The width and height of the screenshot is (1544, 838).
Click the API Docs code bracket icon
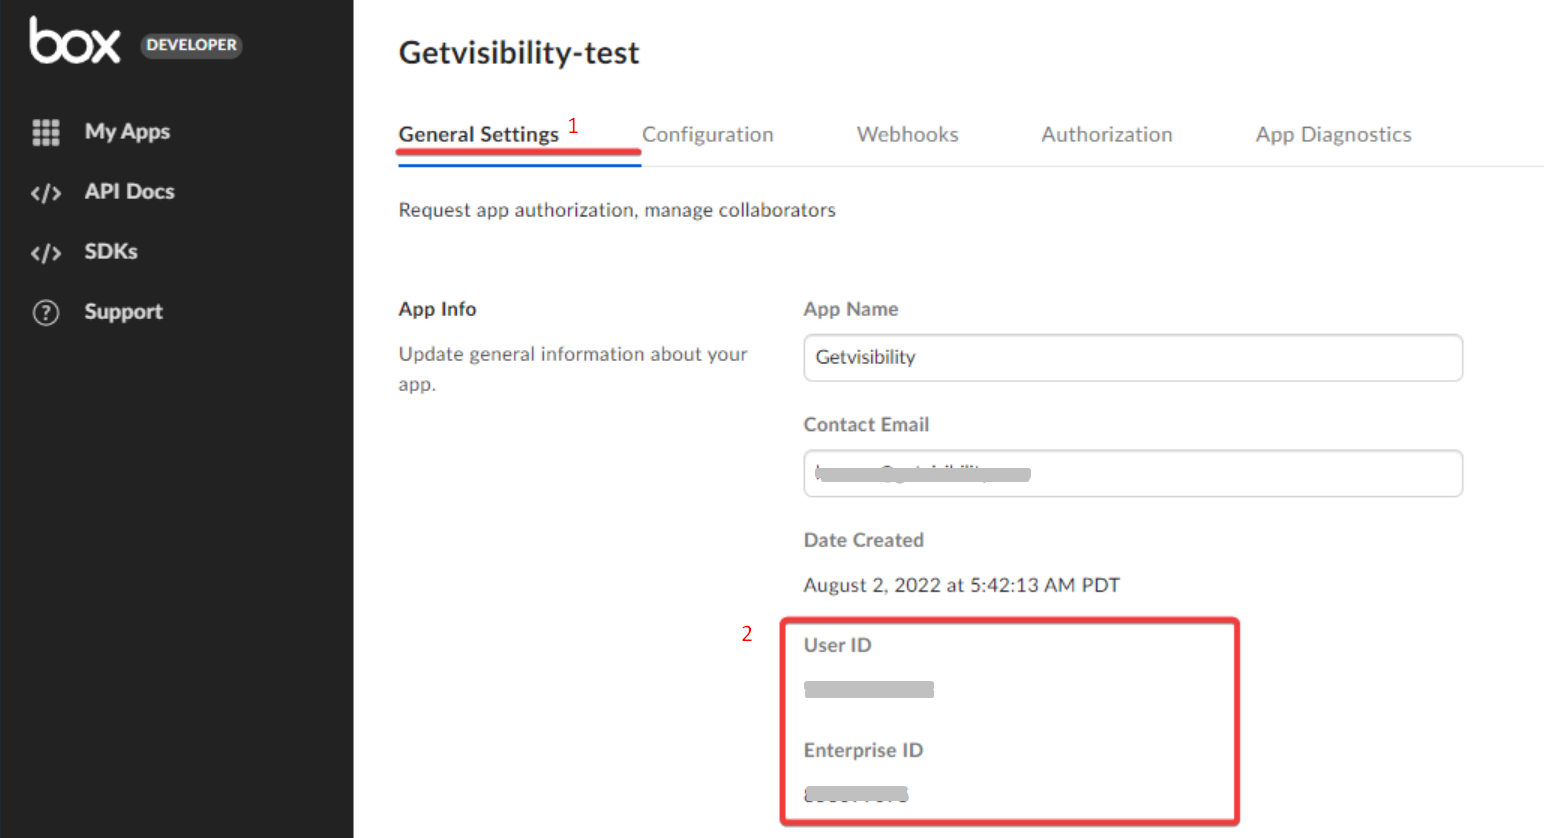click(46, 193)
